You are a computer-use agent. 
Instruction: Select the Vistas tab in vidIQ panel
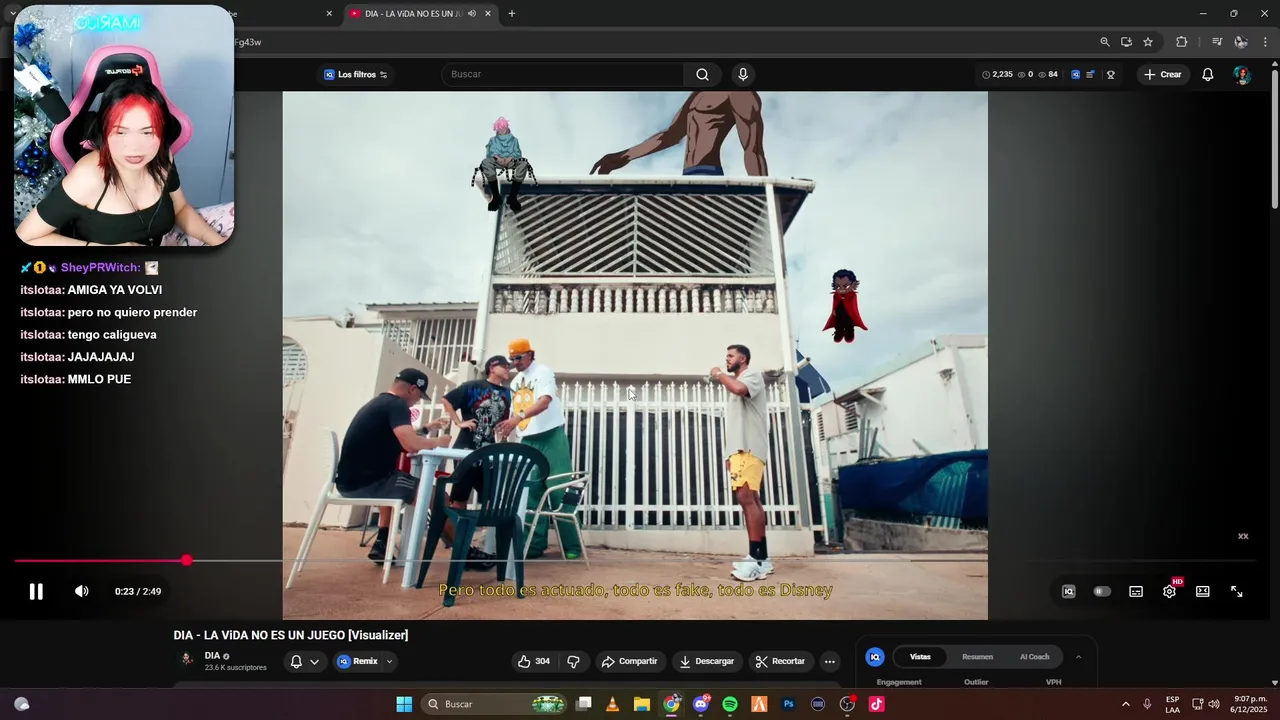click(x=920, y=657)
